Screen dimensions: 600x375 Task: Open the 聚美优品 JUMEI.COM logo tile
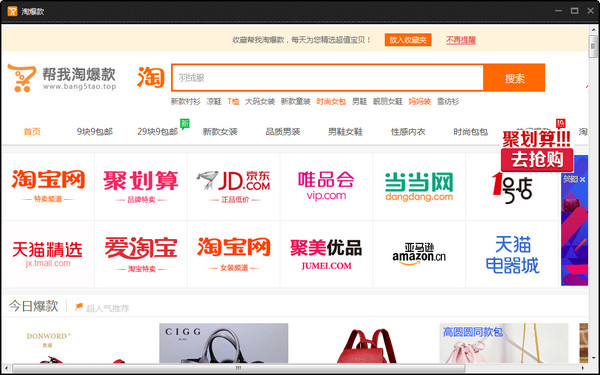pyautogui.click(x=326, y=254)
